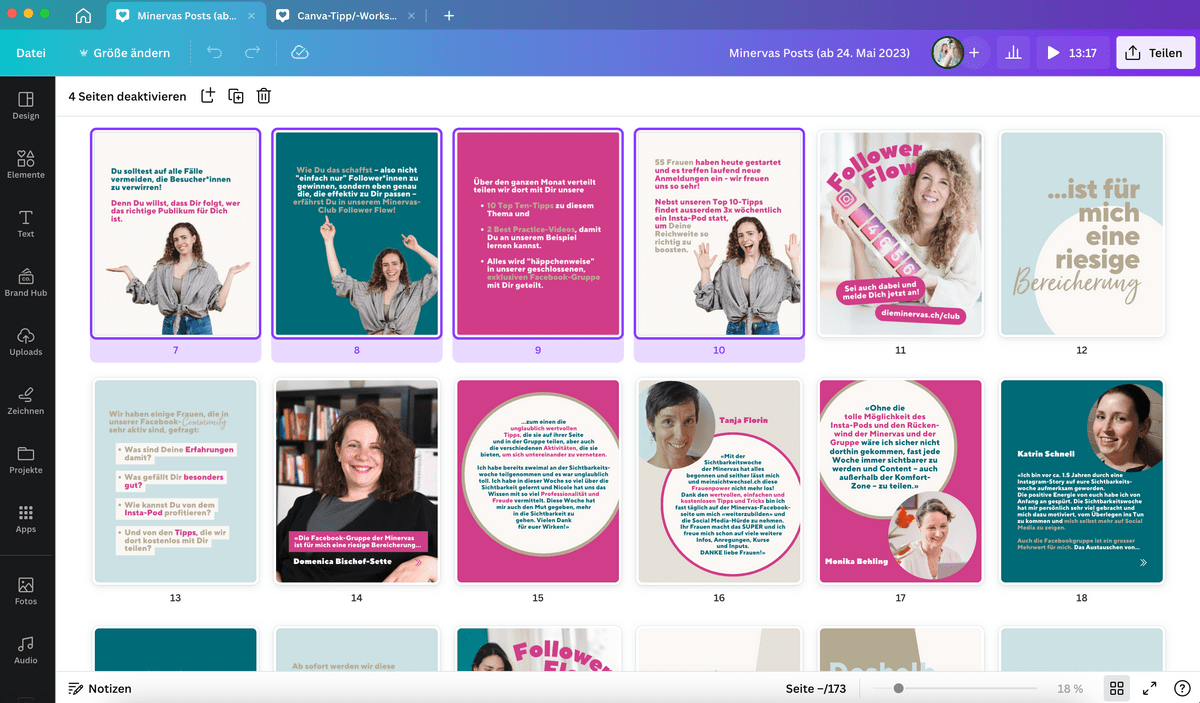Switch to the Canva-Tipp/-Works tab
Image resolution: width=1200 pixels, height=703 pixels.
pos(345,16)
